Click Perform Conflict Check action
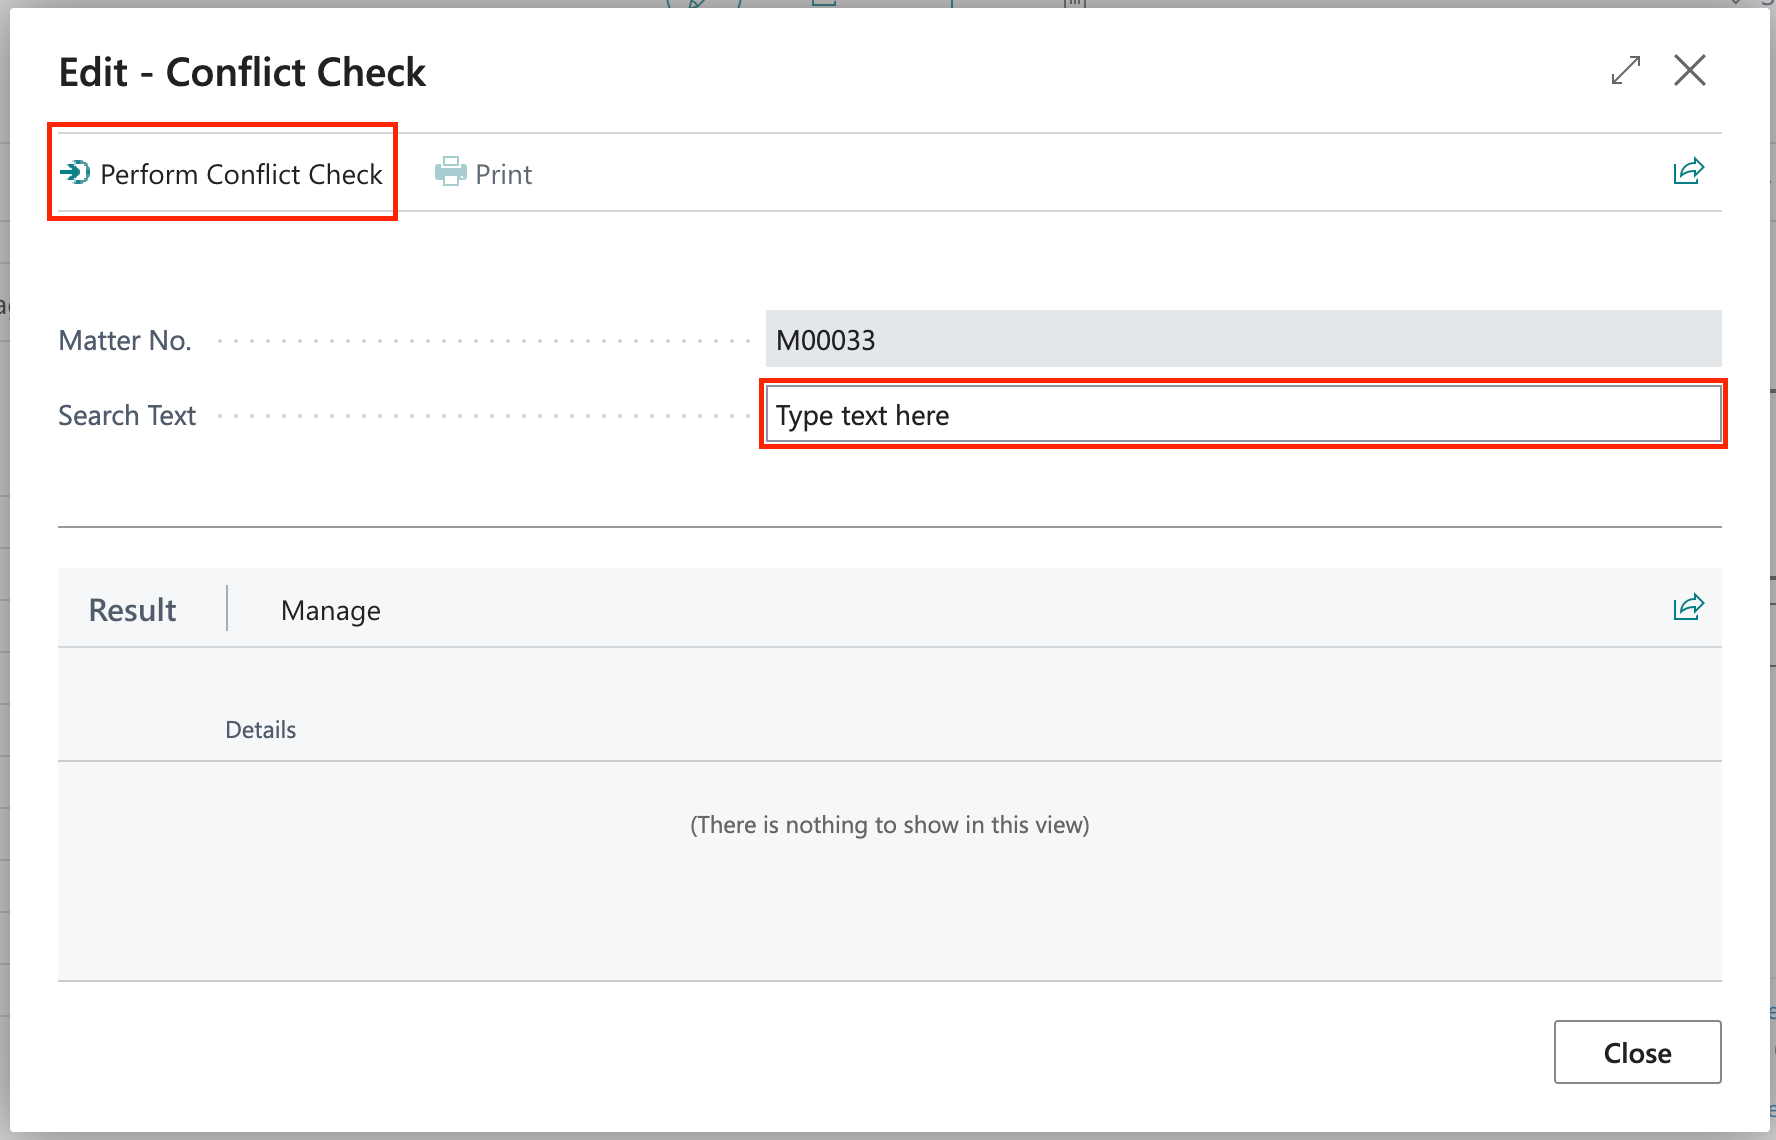The image size is (1776, 1140). pyautogui.click(x=222, y=174)
